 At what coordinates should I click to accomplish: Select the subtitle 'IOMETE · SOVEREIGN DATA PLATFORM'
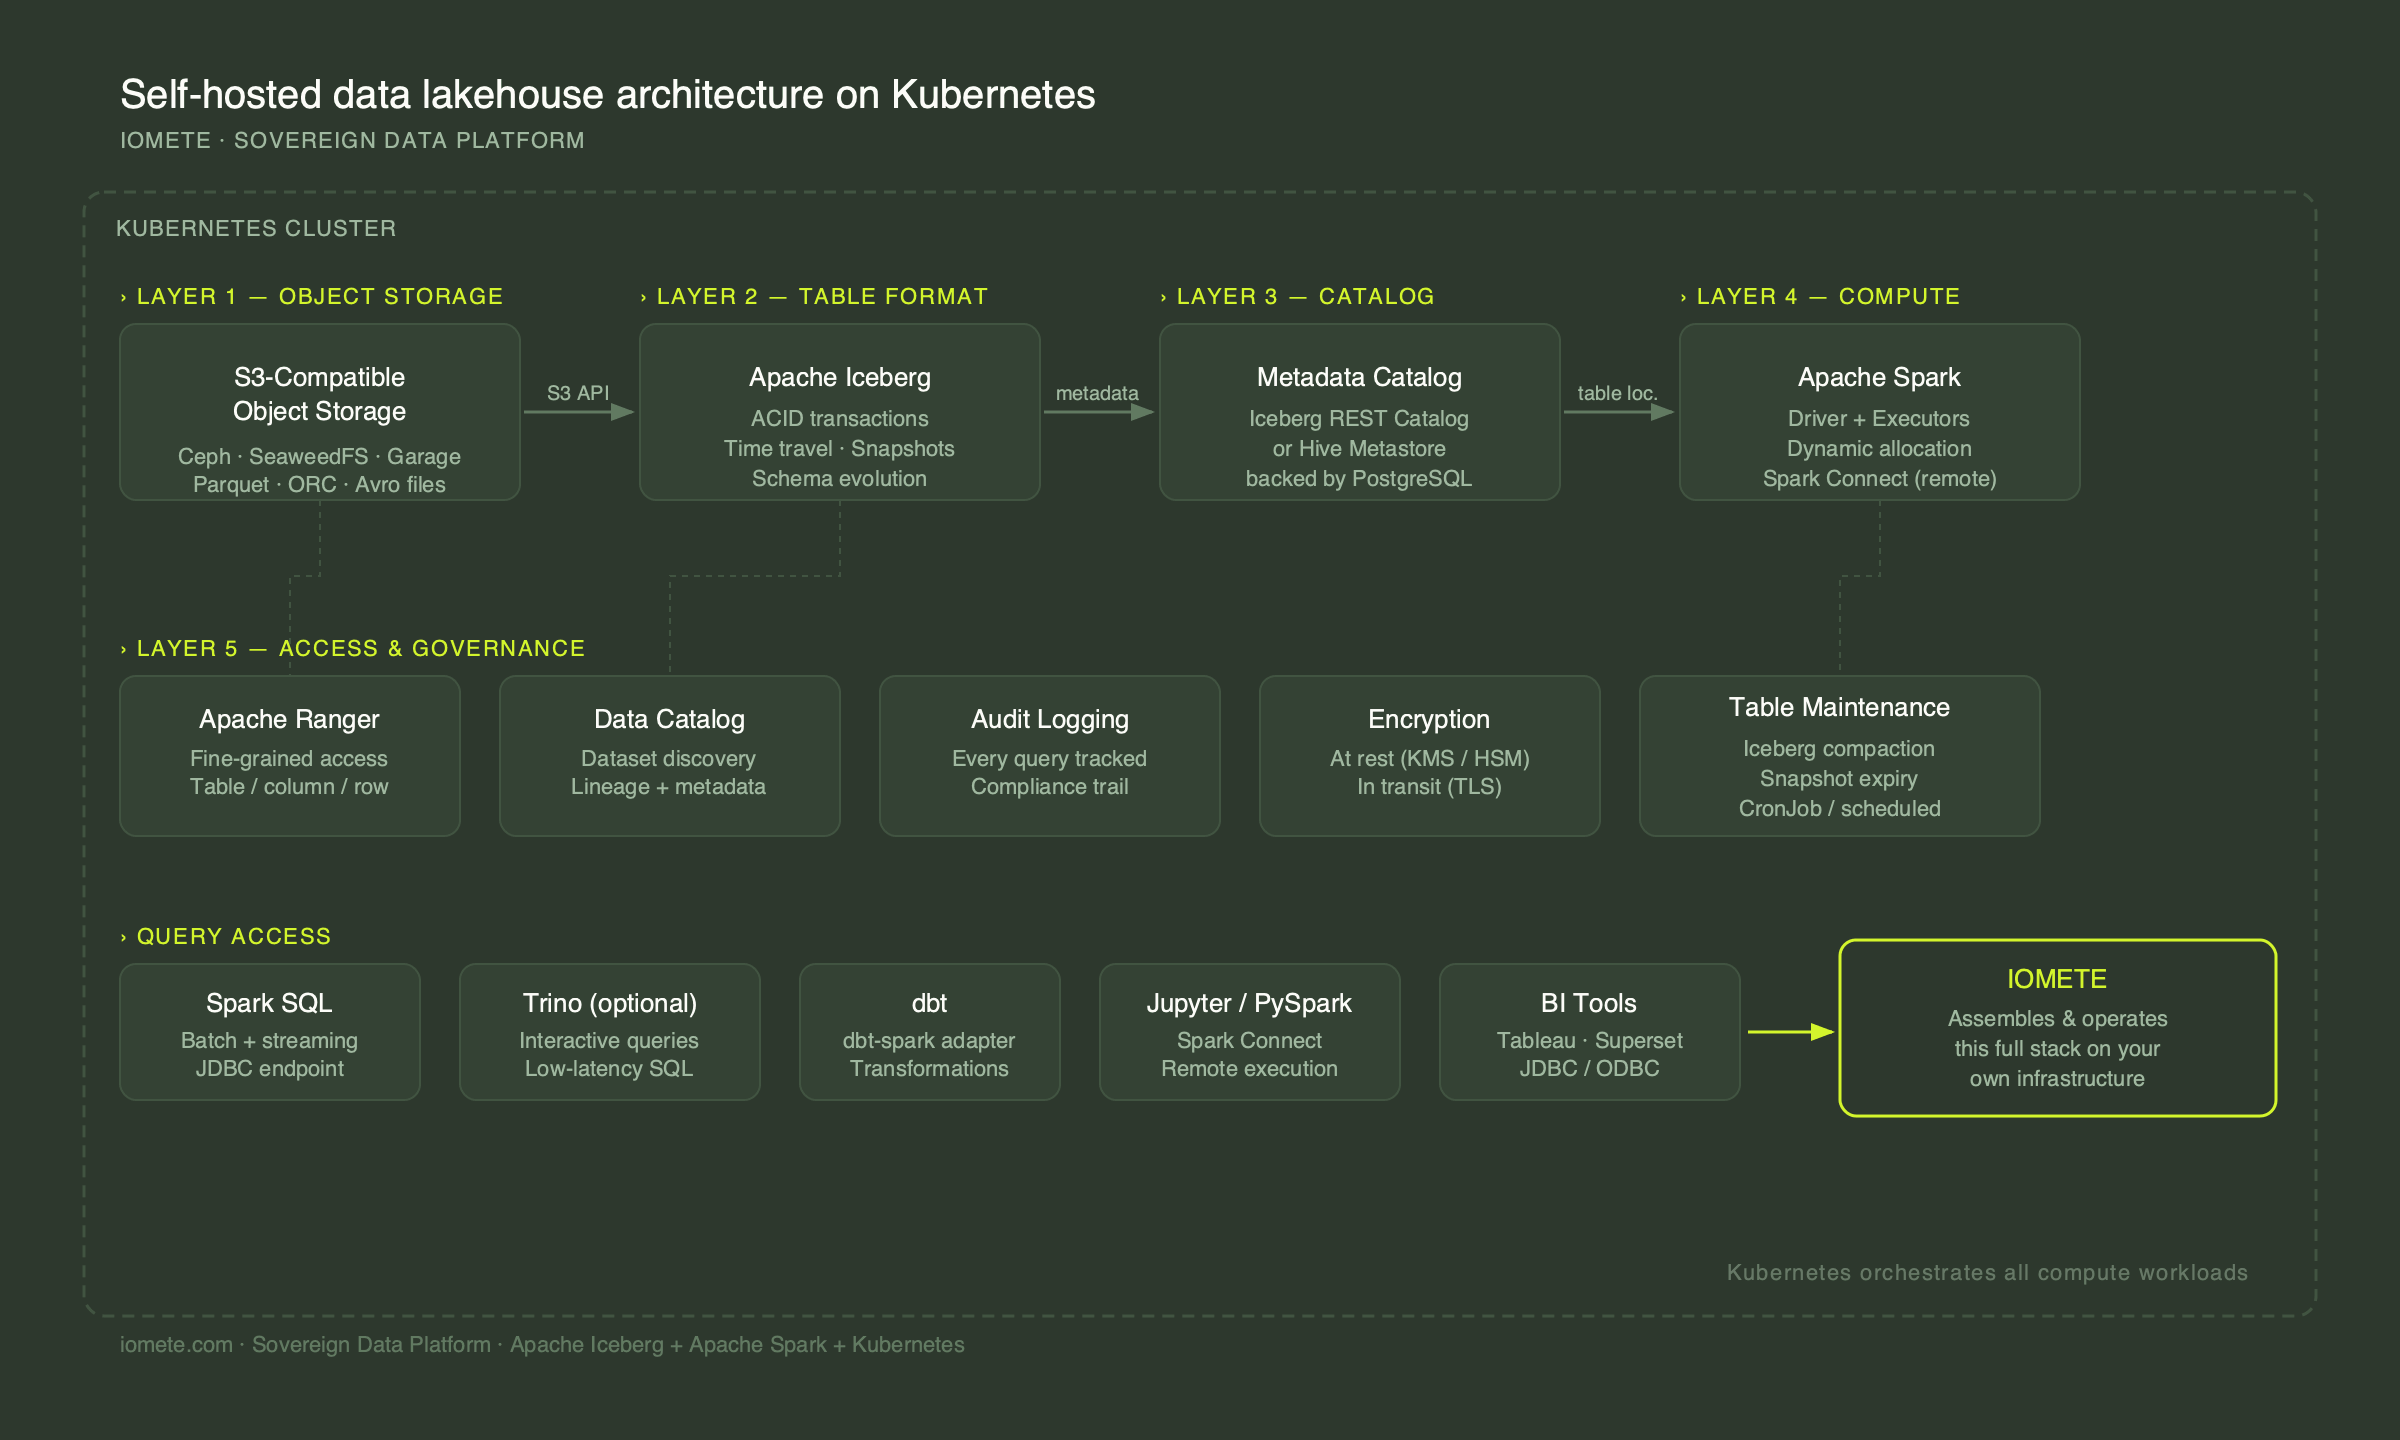click(352, 141)
